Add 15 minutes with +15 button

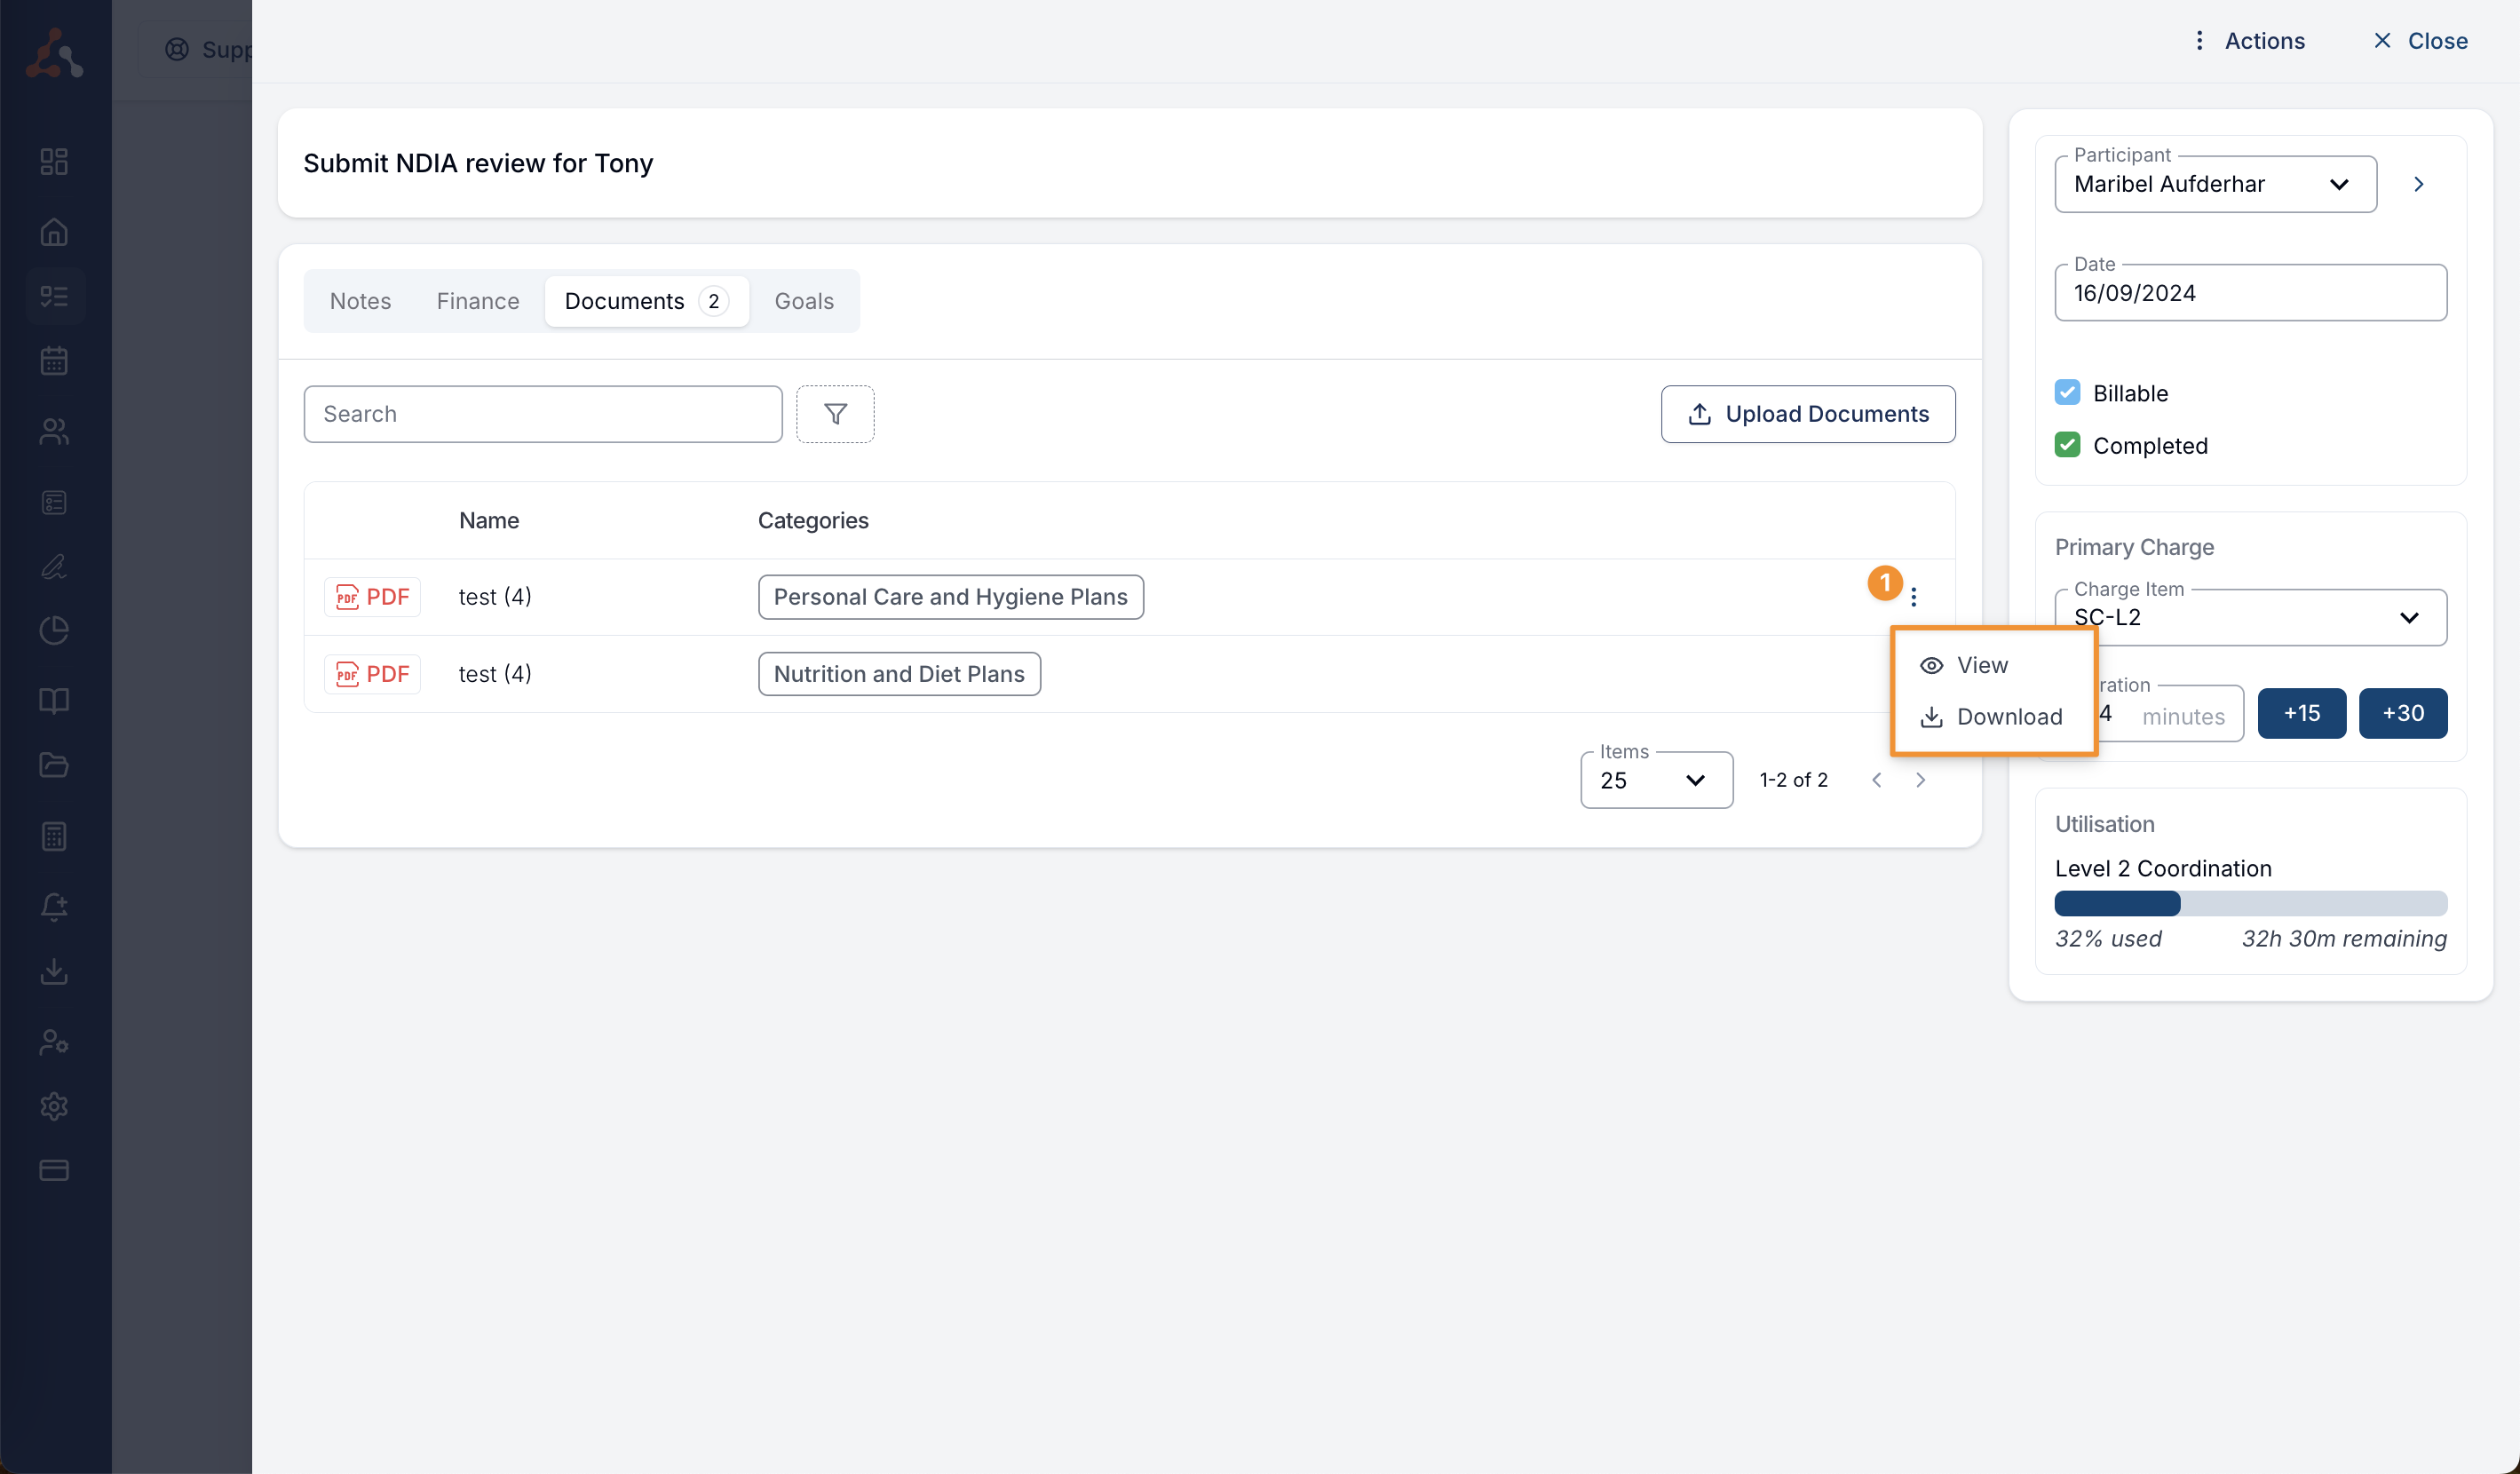point(2301,713)
